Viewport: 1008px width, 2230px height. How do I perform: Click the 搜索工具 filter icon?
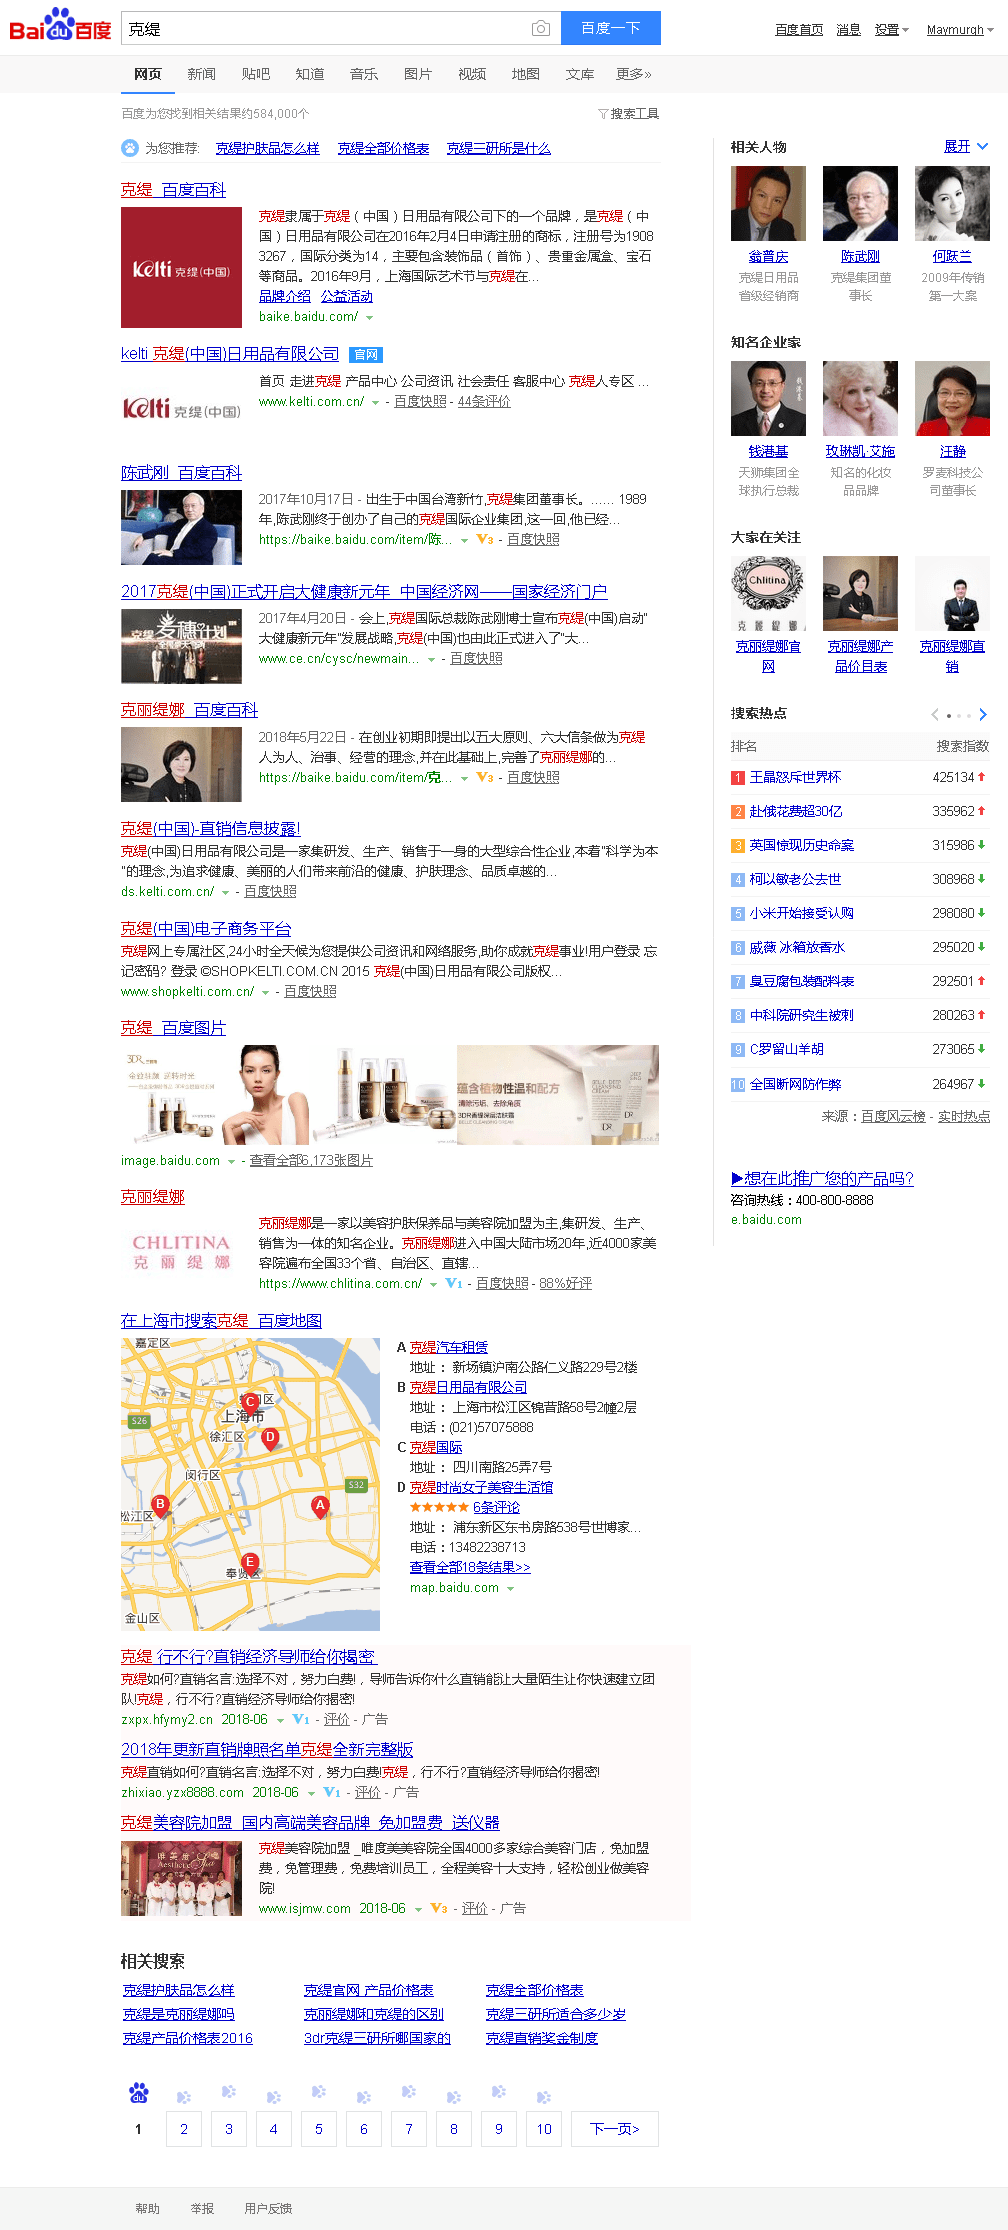click(x=603, y=114)
